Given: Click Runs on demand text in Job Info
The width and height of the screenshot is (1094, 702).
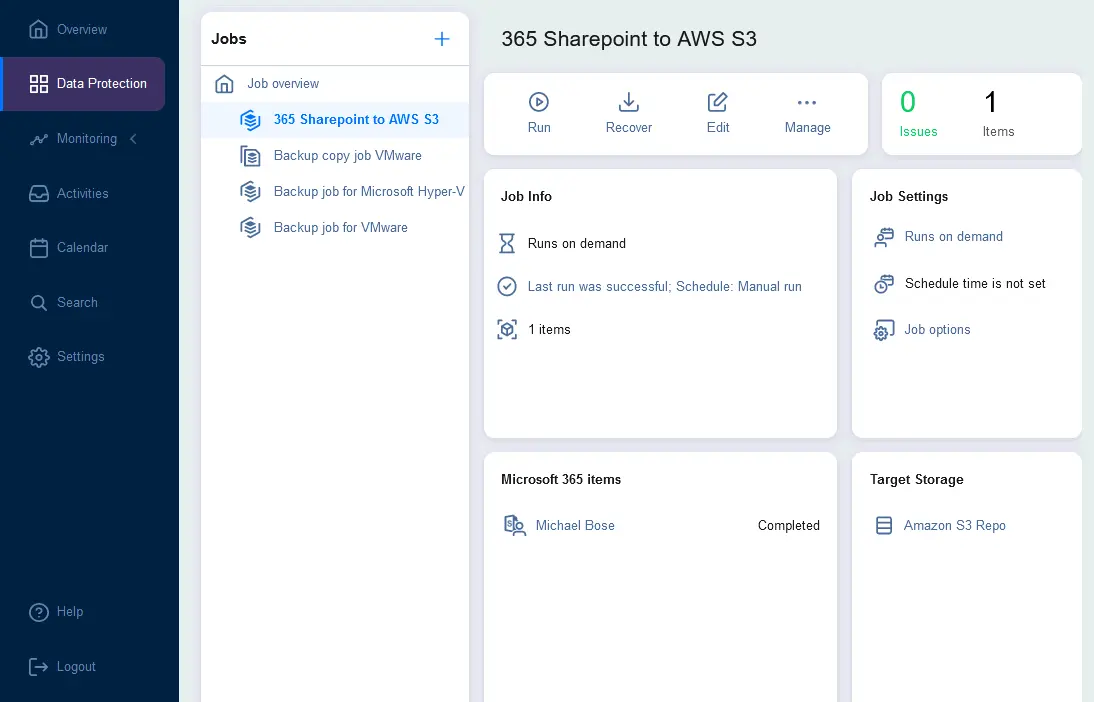Looking at the screenshot, I should point(576,244).
